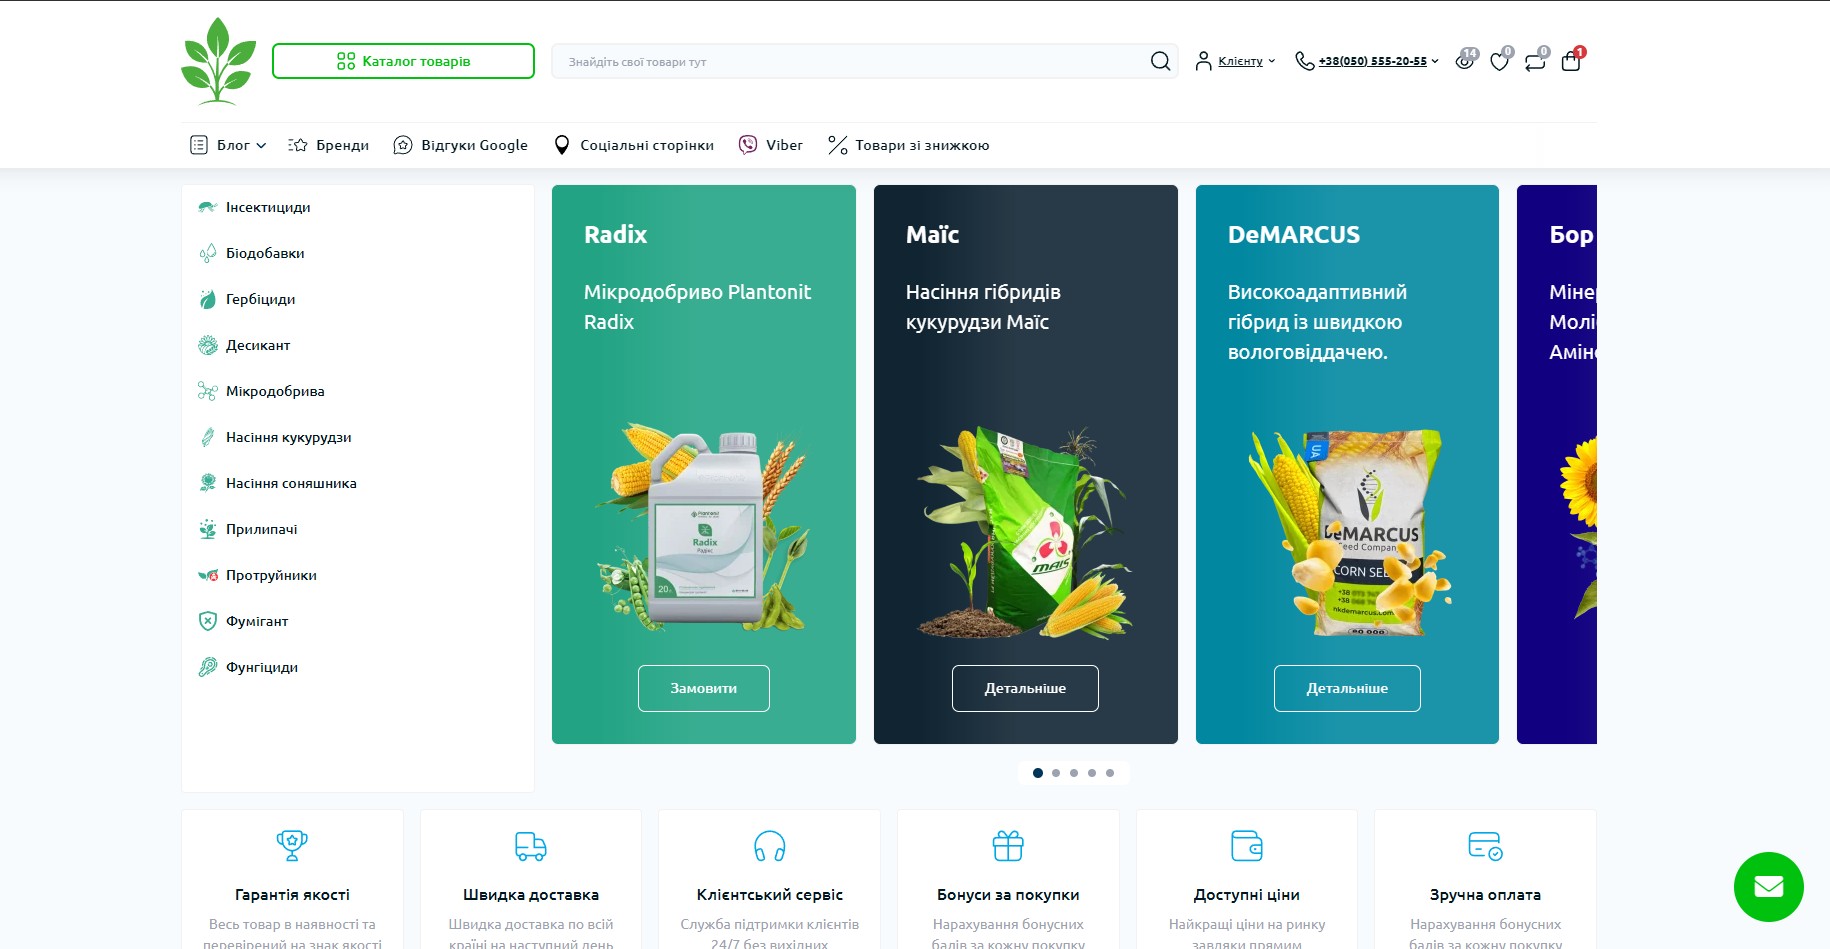Click the Протруйники category icon
The height and width of the screenshot is (949, 1830).
(x=208, y=575)
